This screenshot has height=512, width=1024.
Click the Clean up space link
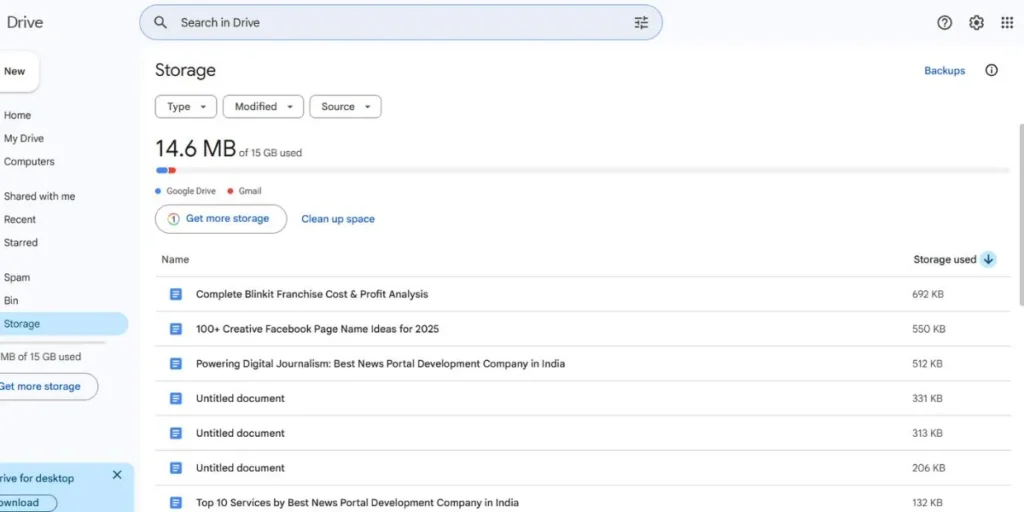pyautogui.click(x=338, y=219)
